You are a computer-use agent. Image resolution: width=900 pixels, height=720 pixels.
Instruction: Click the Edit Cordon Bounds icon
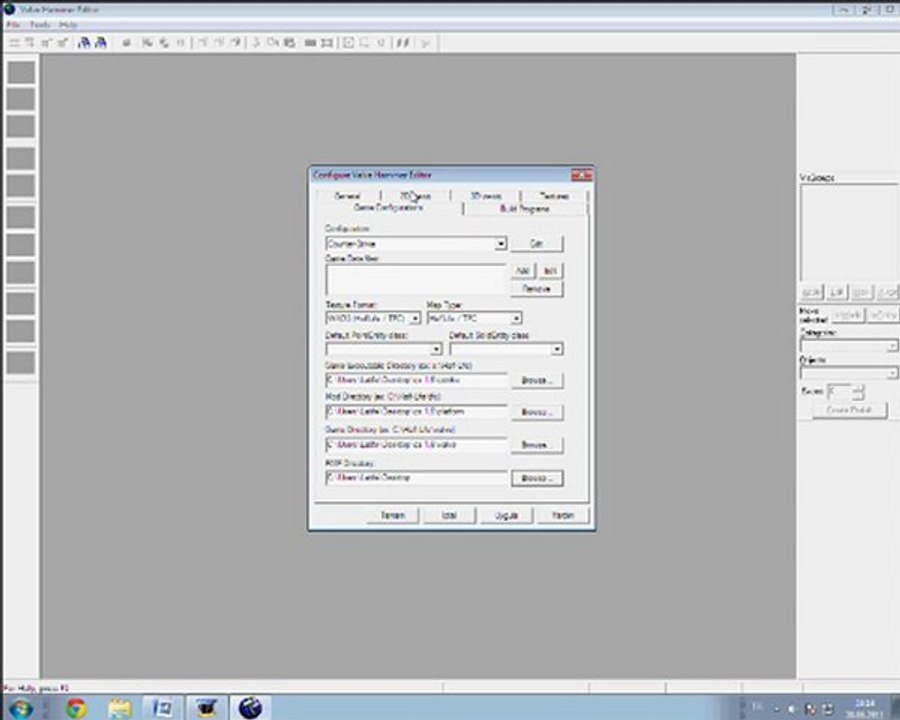click(327, 42)
